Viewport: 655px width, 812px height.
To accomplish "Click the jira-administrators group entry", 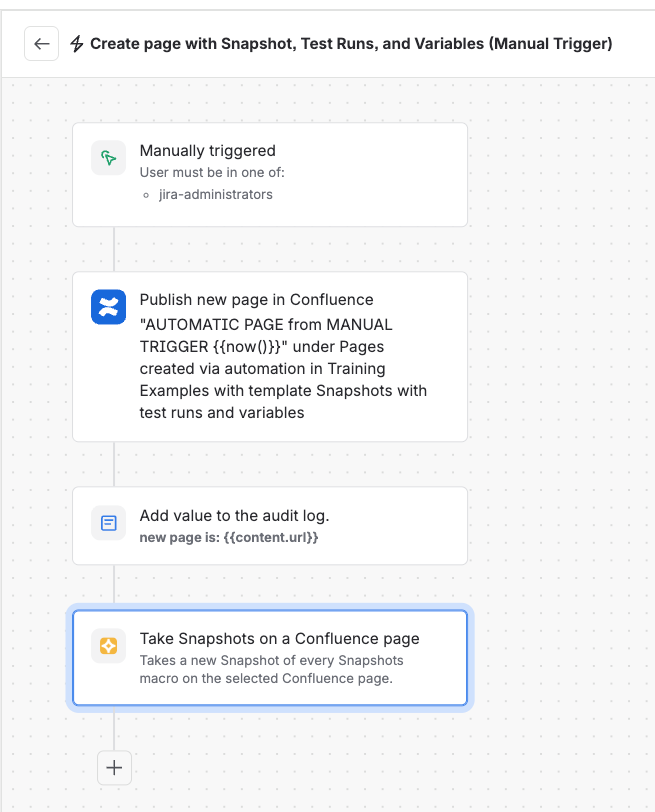I will point(215,195).
